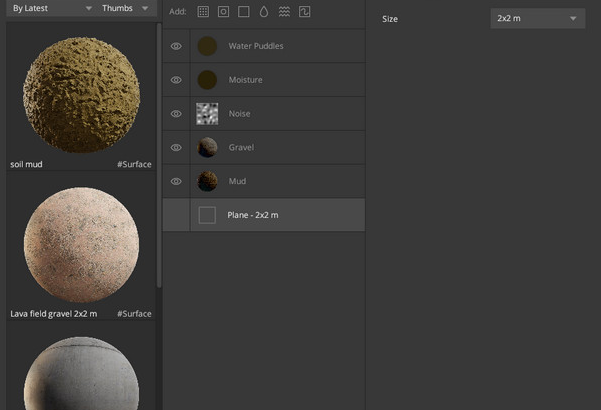Select the Mud layer name

point(237,181)
